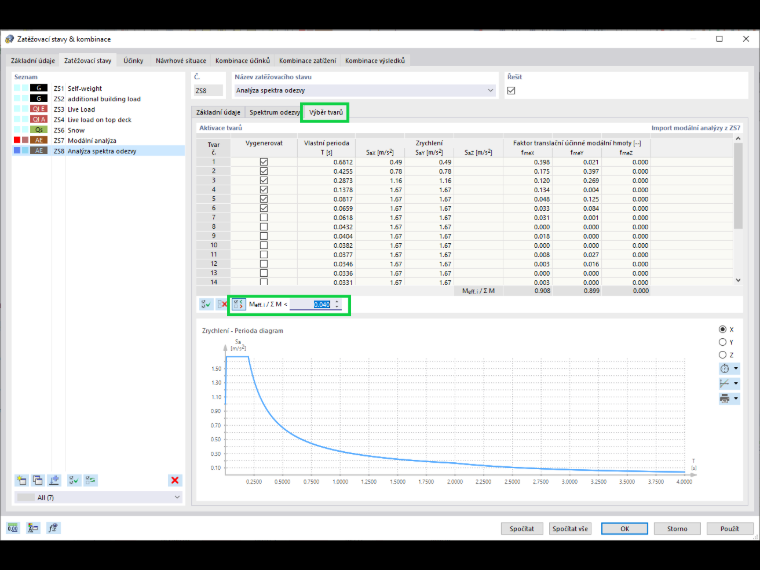
Task: Click mode table scrollbar up arrow
Action: click(x=738, y=139)
